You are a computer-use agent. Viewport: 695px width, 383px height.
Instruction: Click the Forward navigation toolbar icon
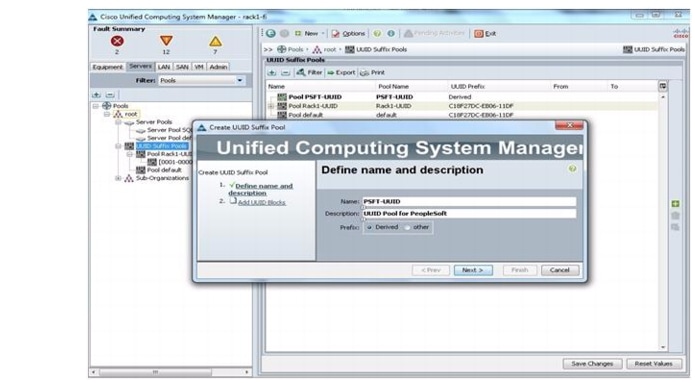[x=285, y=33]
